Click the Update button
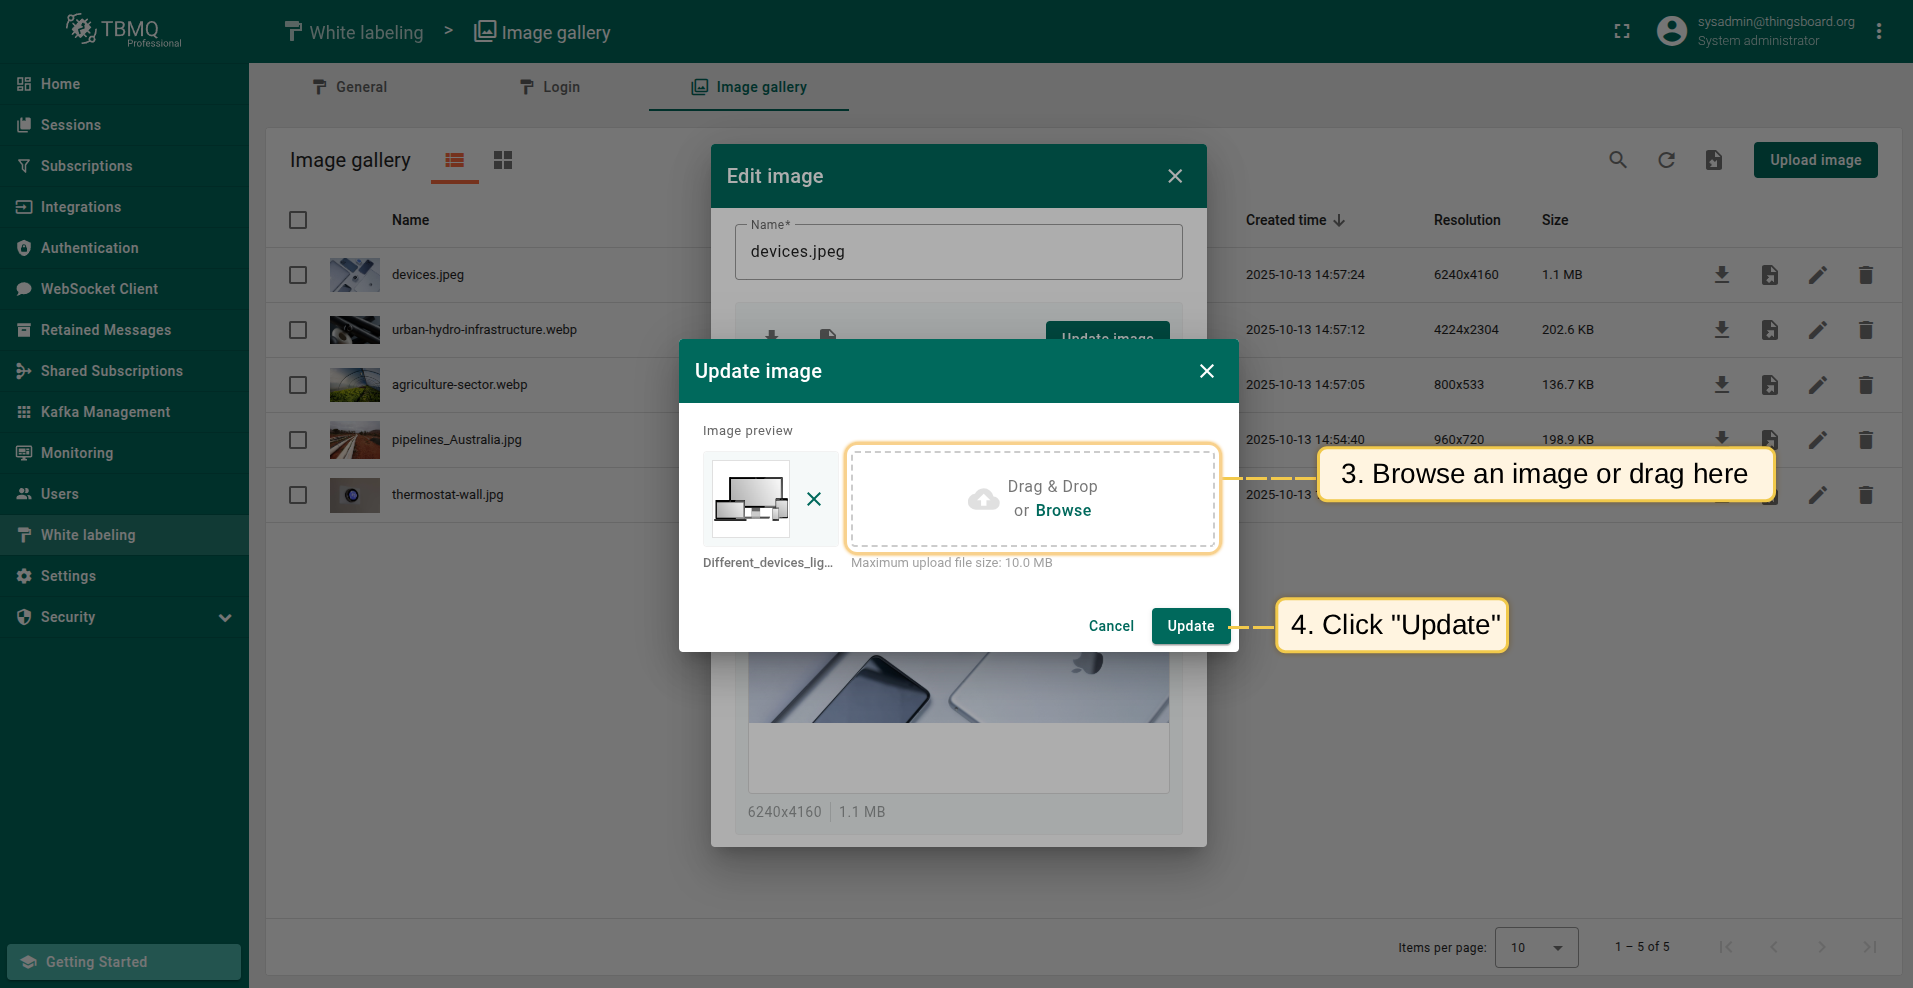 coord(1190,626)
